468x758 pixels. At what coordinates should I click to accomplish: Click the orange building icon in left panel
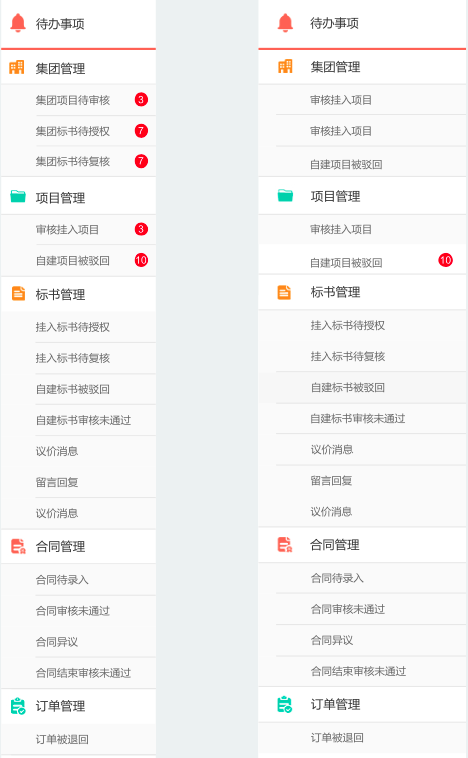click(17, 67)
